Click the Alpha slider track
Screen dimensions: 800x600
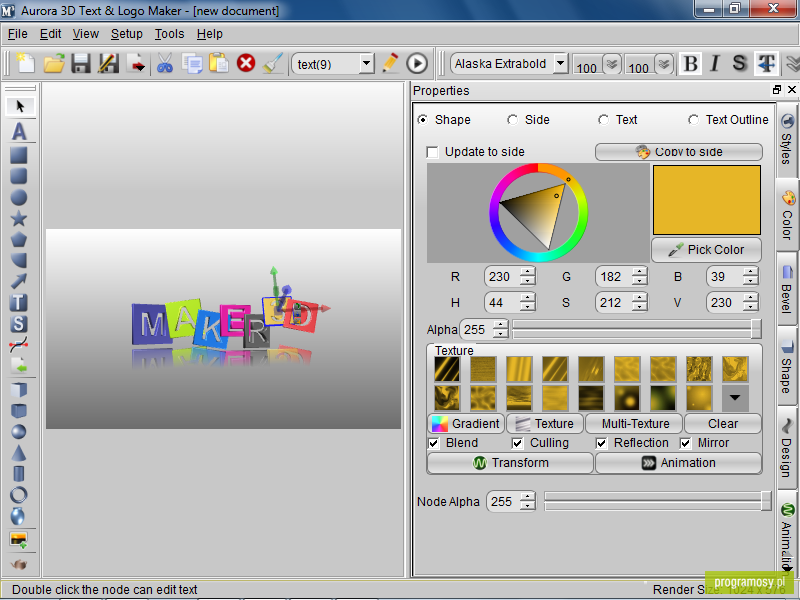tap(636, 329)
